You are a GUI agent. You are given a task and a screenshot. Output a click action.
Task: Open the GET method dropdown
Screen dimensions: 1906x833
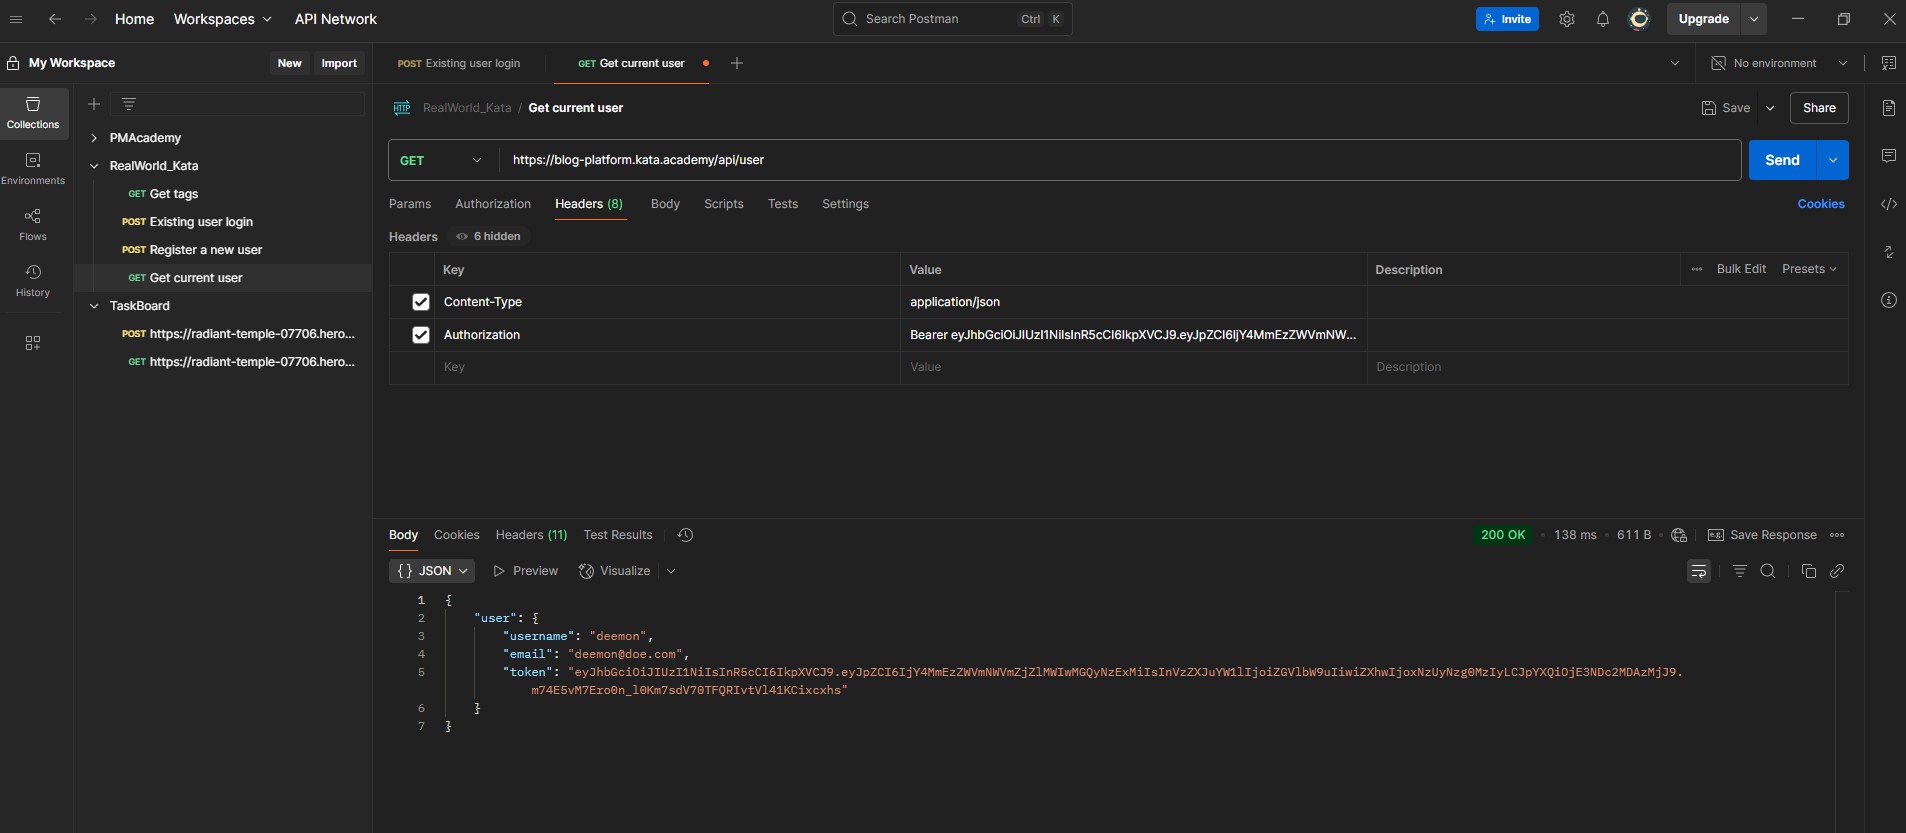pos(441,160)
